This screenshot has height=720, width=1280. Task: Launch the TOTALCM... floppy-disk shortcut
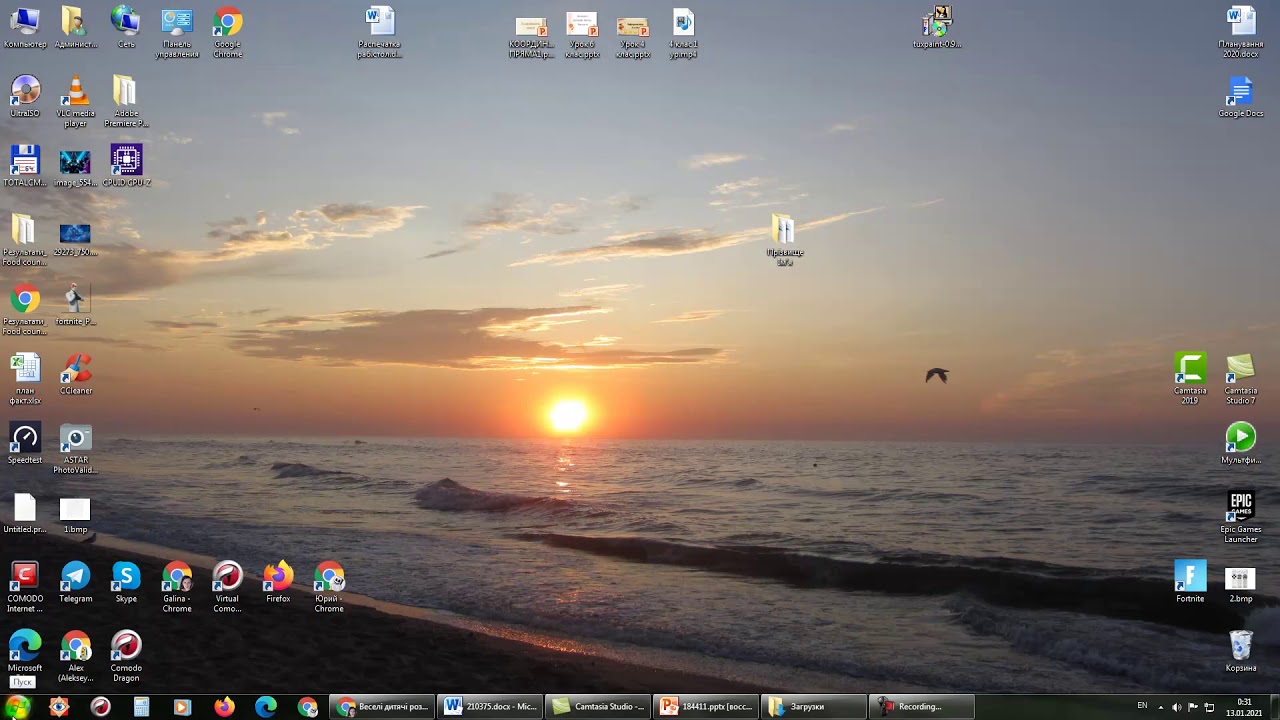coord(25,166)
